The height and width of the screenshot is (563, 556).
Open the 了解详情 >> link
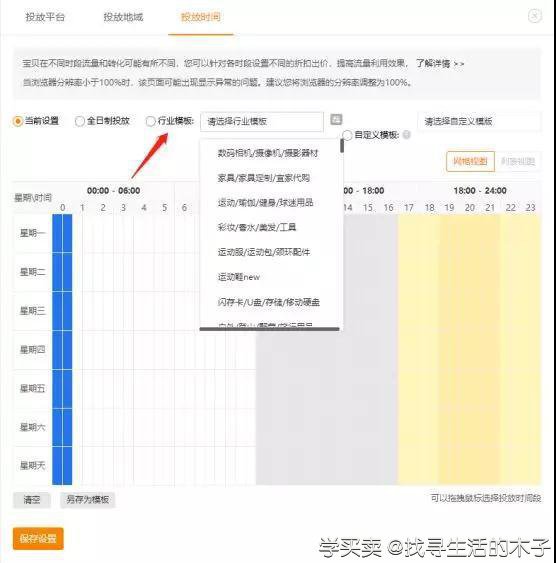440,64
